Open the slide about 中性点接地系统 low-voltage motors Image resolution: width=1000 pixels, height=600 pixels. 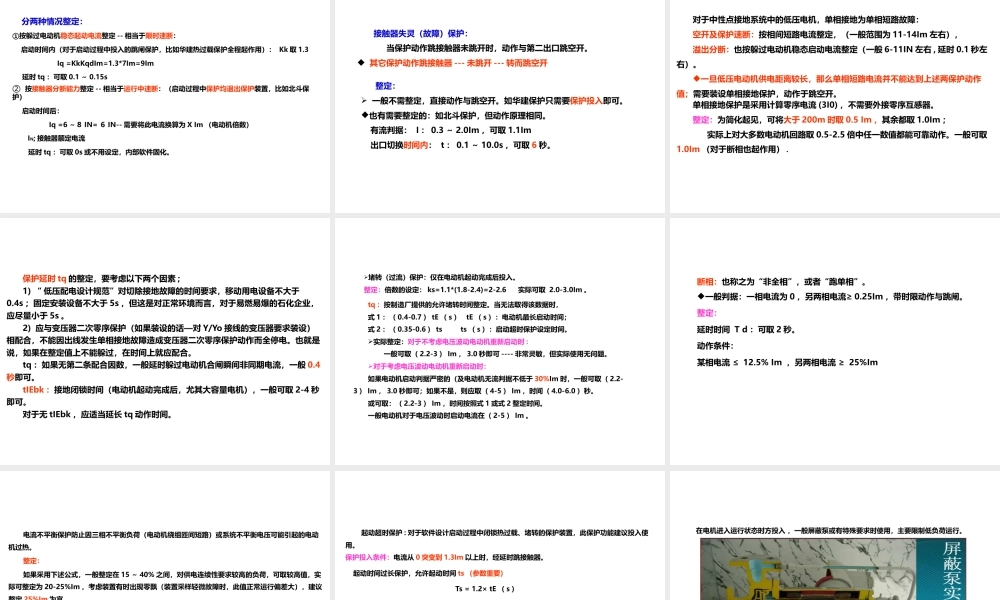pos(835,106)
